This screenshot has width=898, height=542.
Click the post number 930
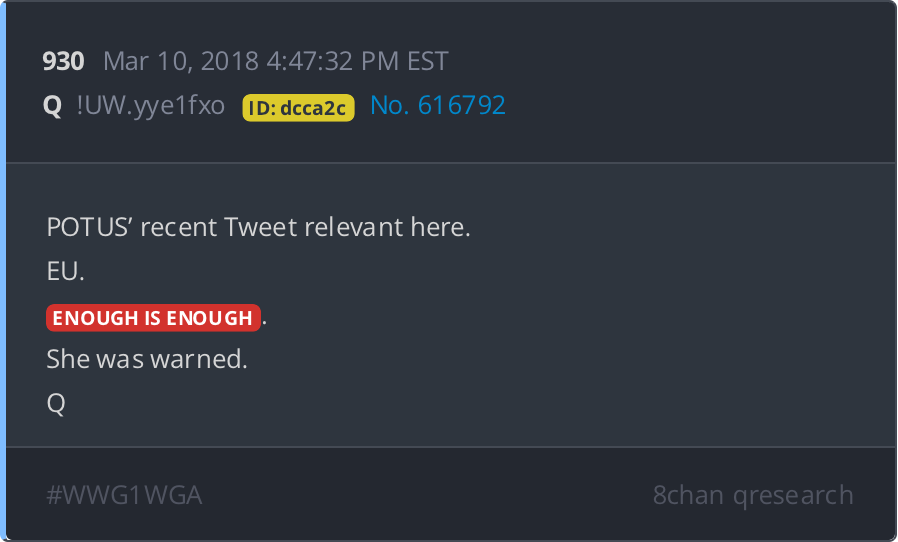(x=63, y=62)
